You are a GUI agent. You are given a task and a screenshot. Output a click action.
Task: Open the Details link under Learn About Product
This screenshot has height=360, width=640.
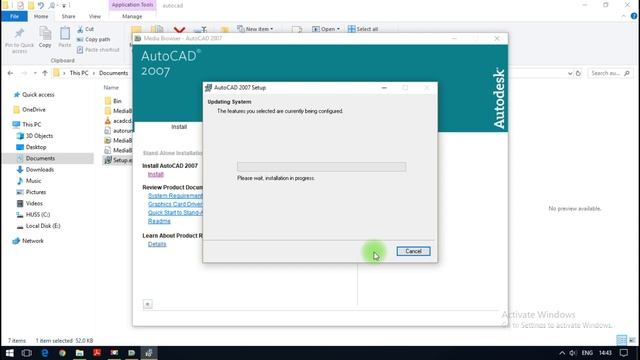(157, 244)
